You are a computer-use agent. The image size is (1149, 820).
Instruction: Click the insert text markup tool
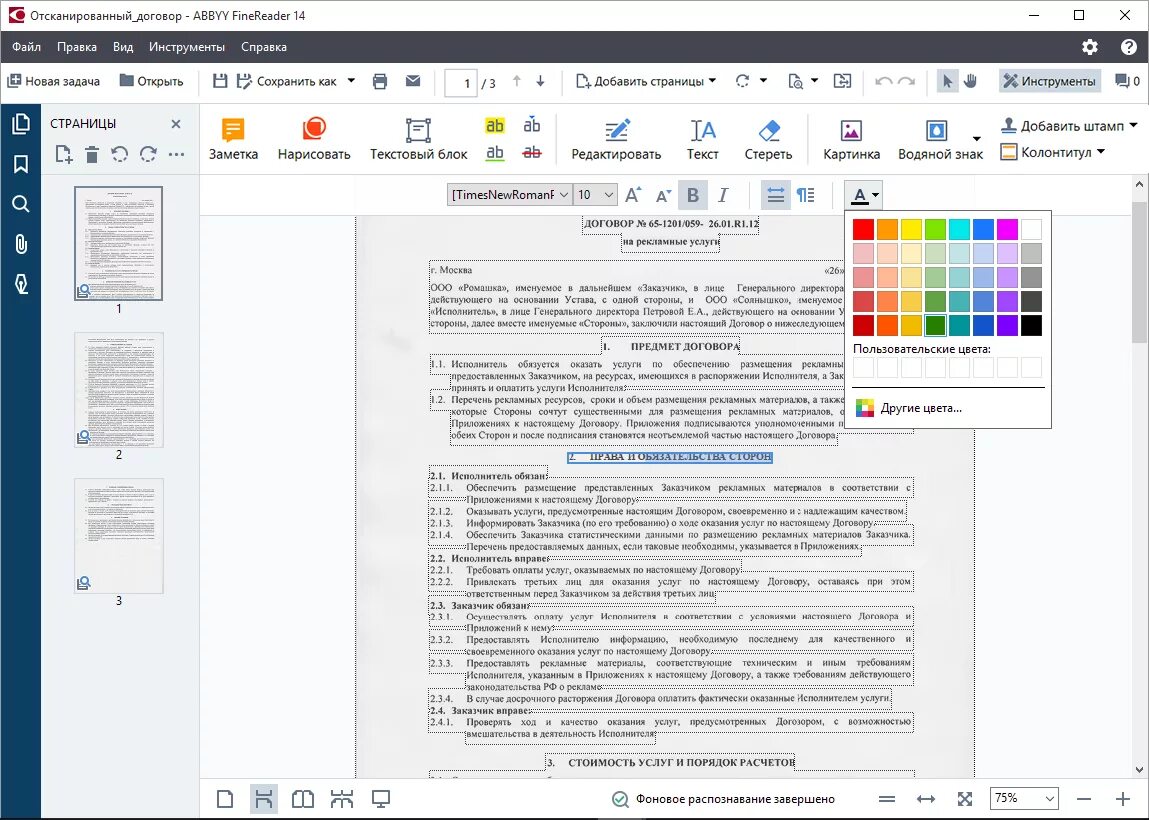coord(532,125)
